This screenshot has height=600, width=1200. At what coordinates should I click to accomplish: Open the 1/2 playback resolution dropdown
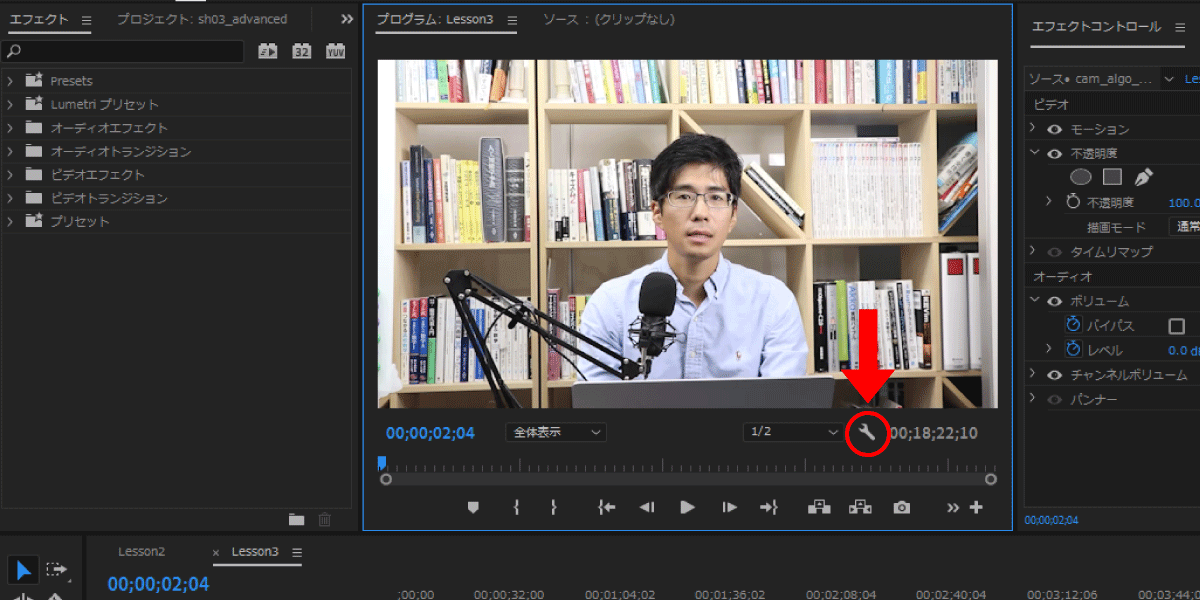coord(794,432)
